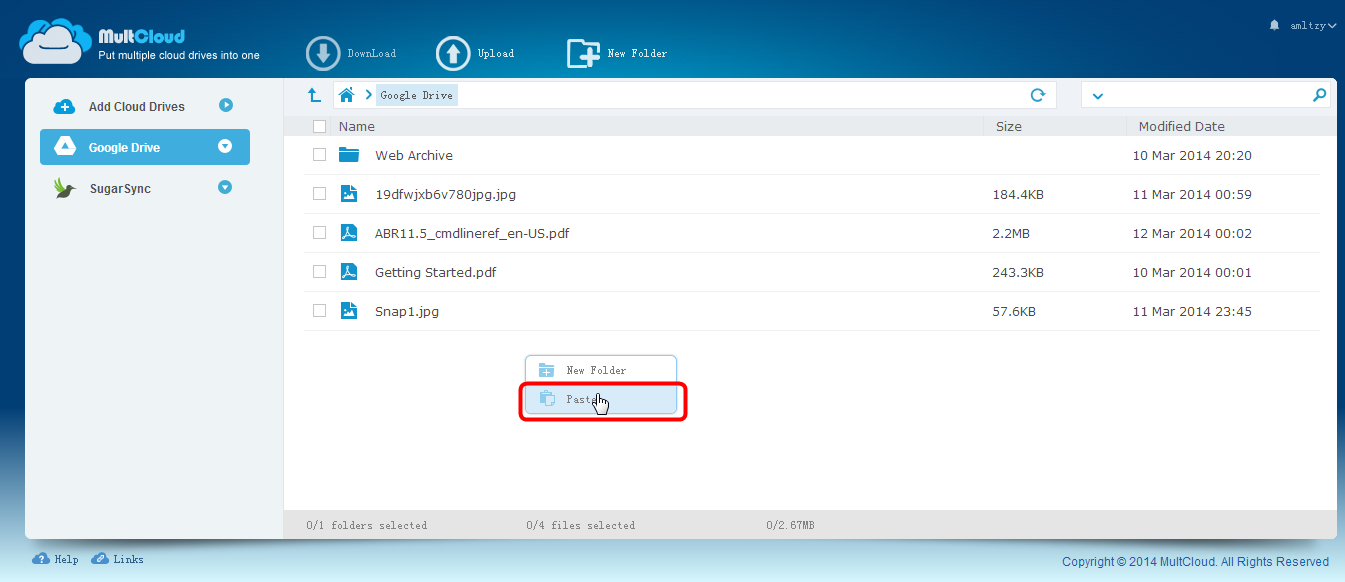This screenshot has height=582, width=1345.
Task: Refresh the Google Drive file list
Action: (x=1038, y=95)
